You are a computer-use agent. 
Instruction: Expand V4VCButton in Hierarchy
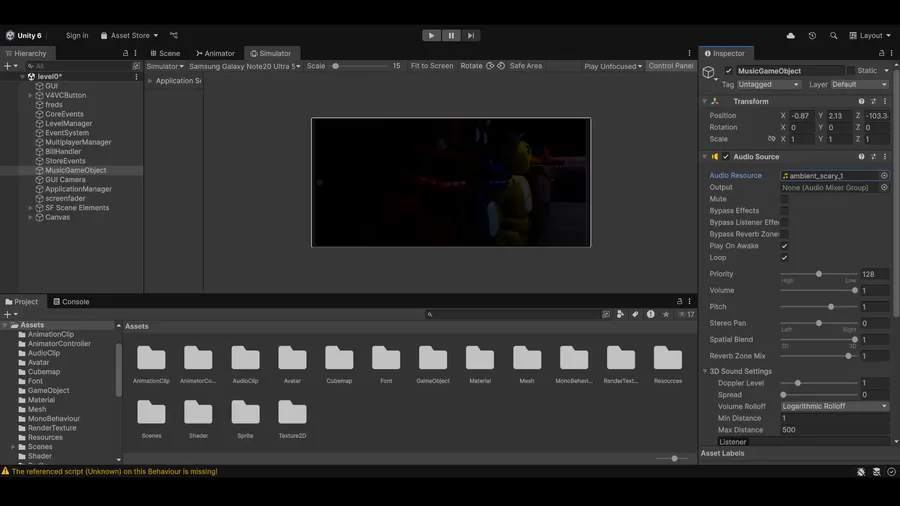tap(30, 95)
